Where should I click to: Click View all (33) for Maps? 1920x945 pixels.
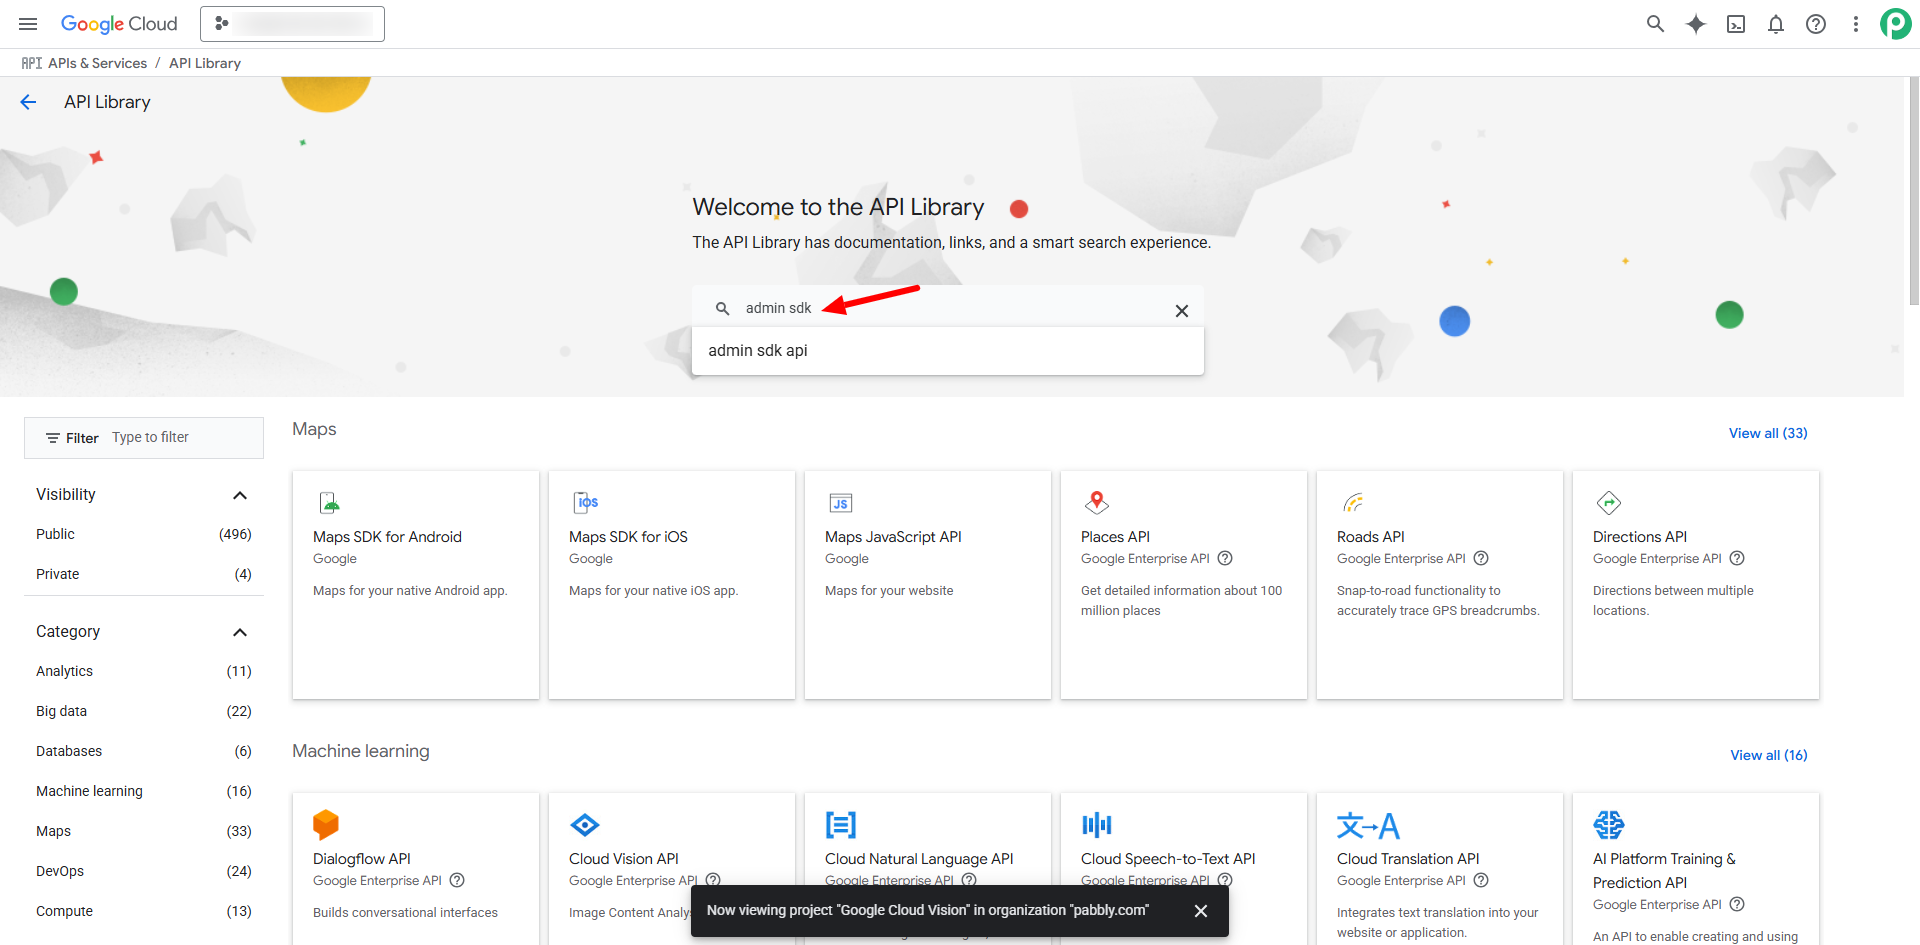pos(1767,433)
